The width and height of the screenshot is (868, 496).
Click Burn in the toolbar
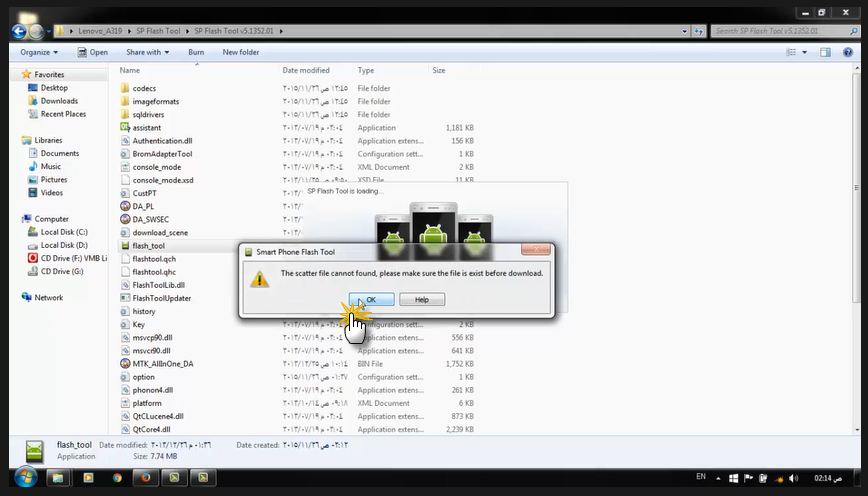click(x=196, y=52)
